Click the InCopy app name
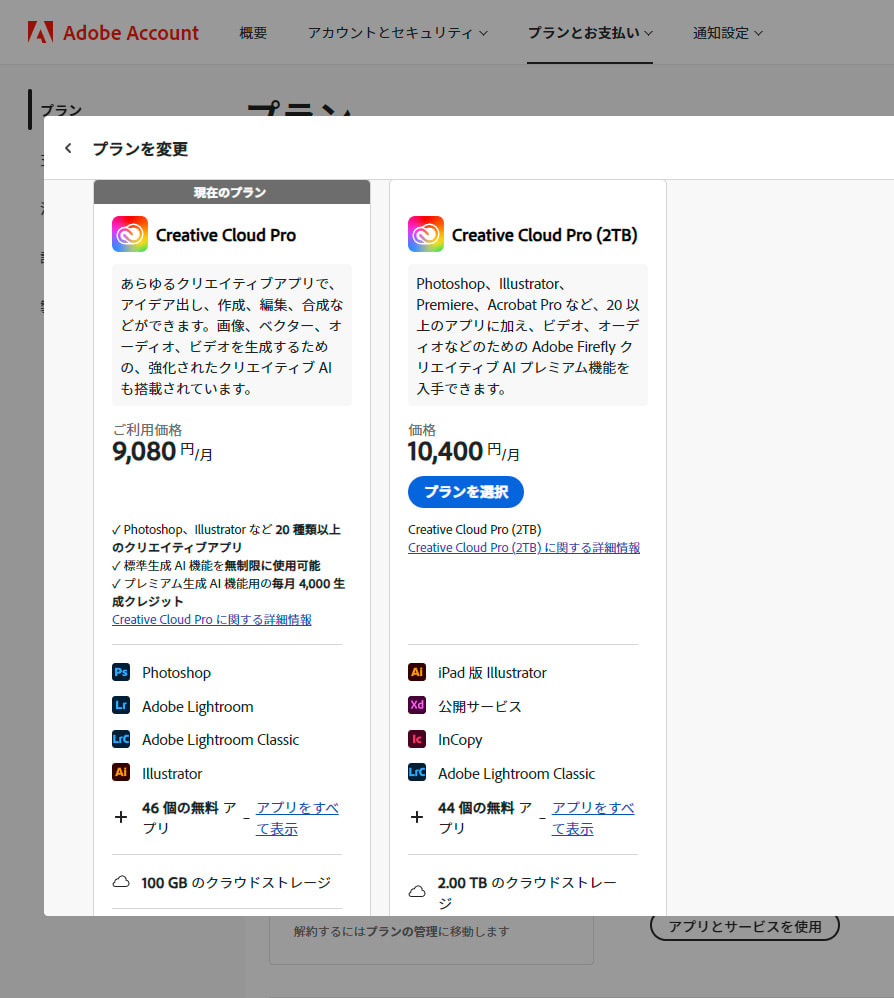The width and height of the screenshot is (894, 998). click(460, 740)
